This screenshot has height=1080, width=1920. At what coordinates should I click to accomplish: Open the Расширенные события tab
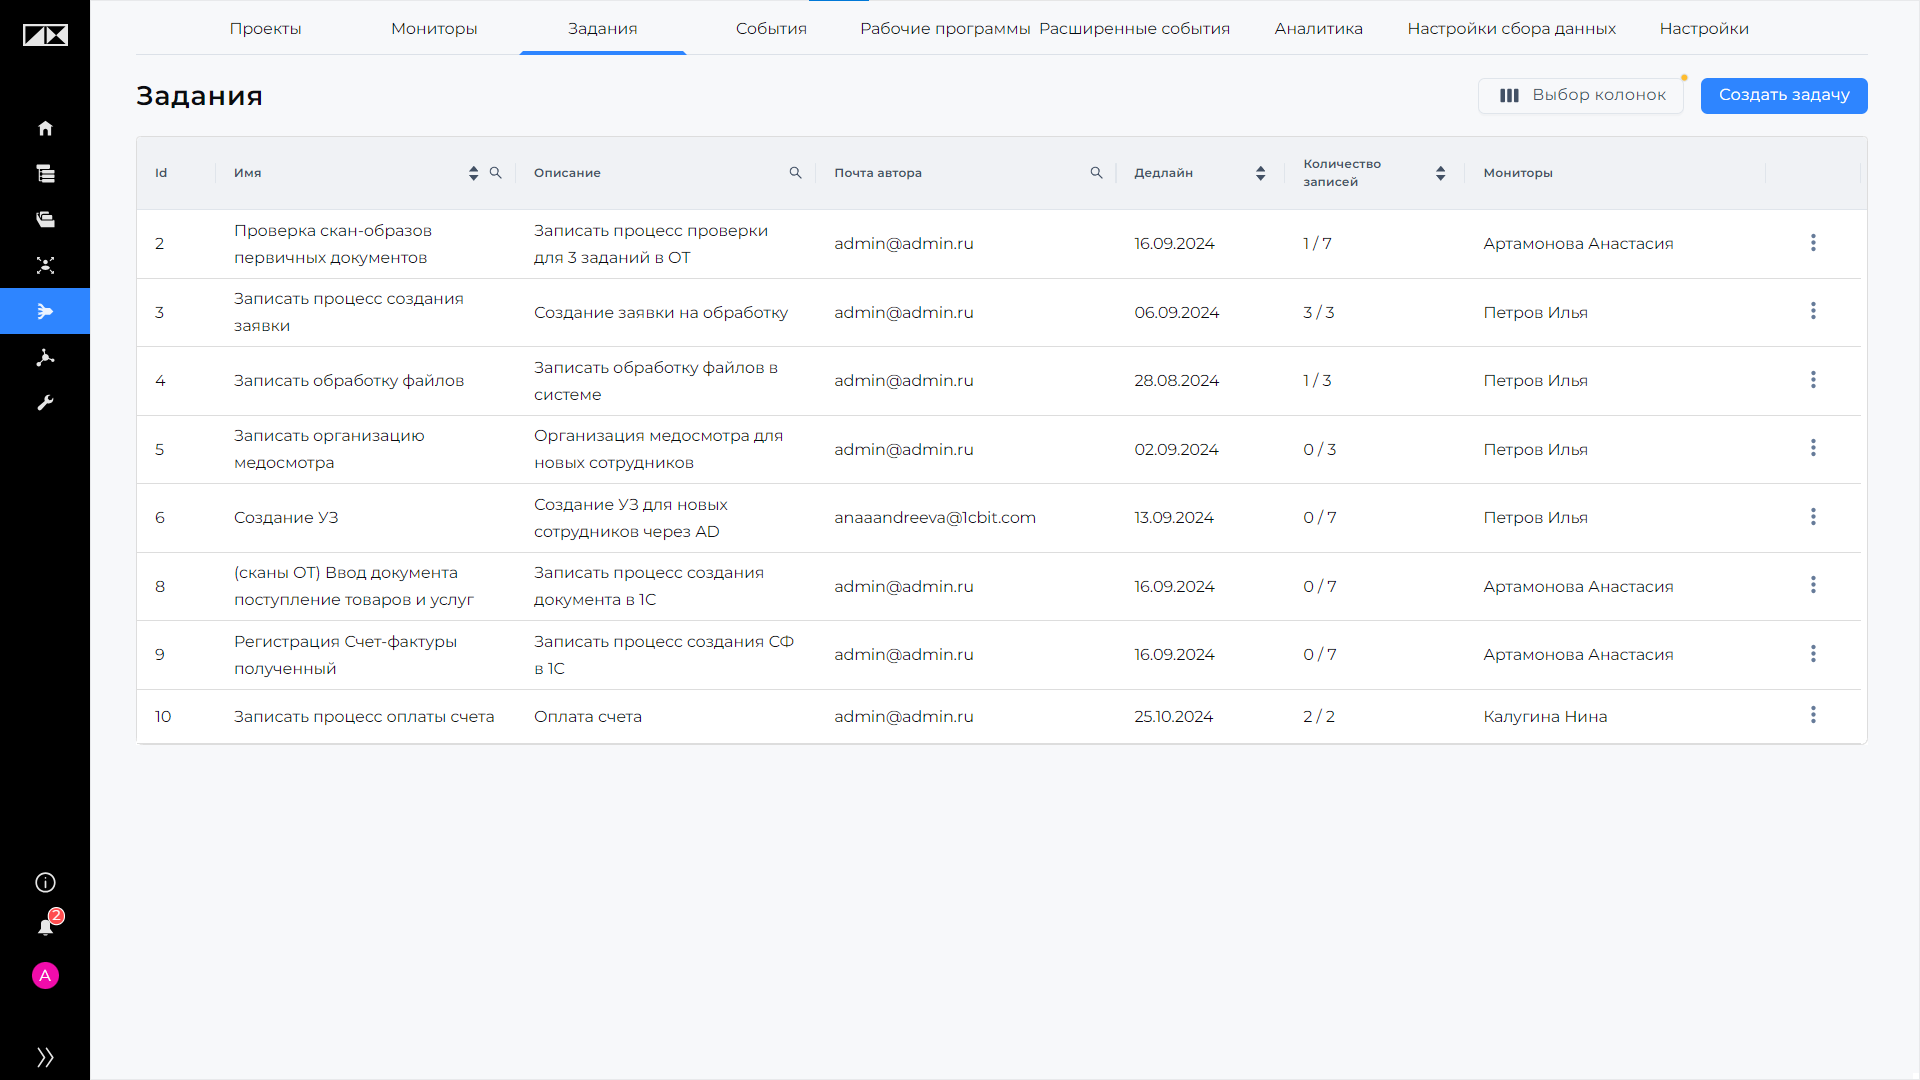click(x=1134, y=28)
